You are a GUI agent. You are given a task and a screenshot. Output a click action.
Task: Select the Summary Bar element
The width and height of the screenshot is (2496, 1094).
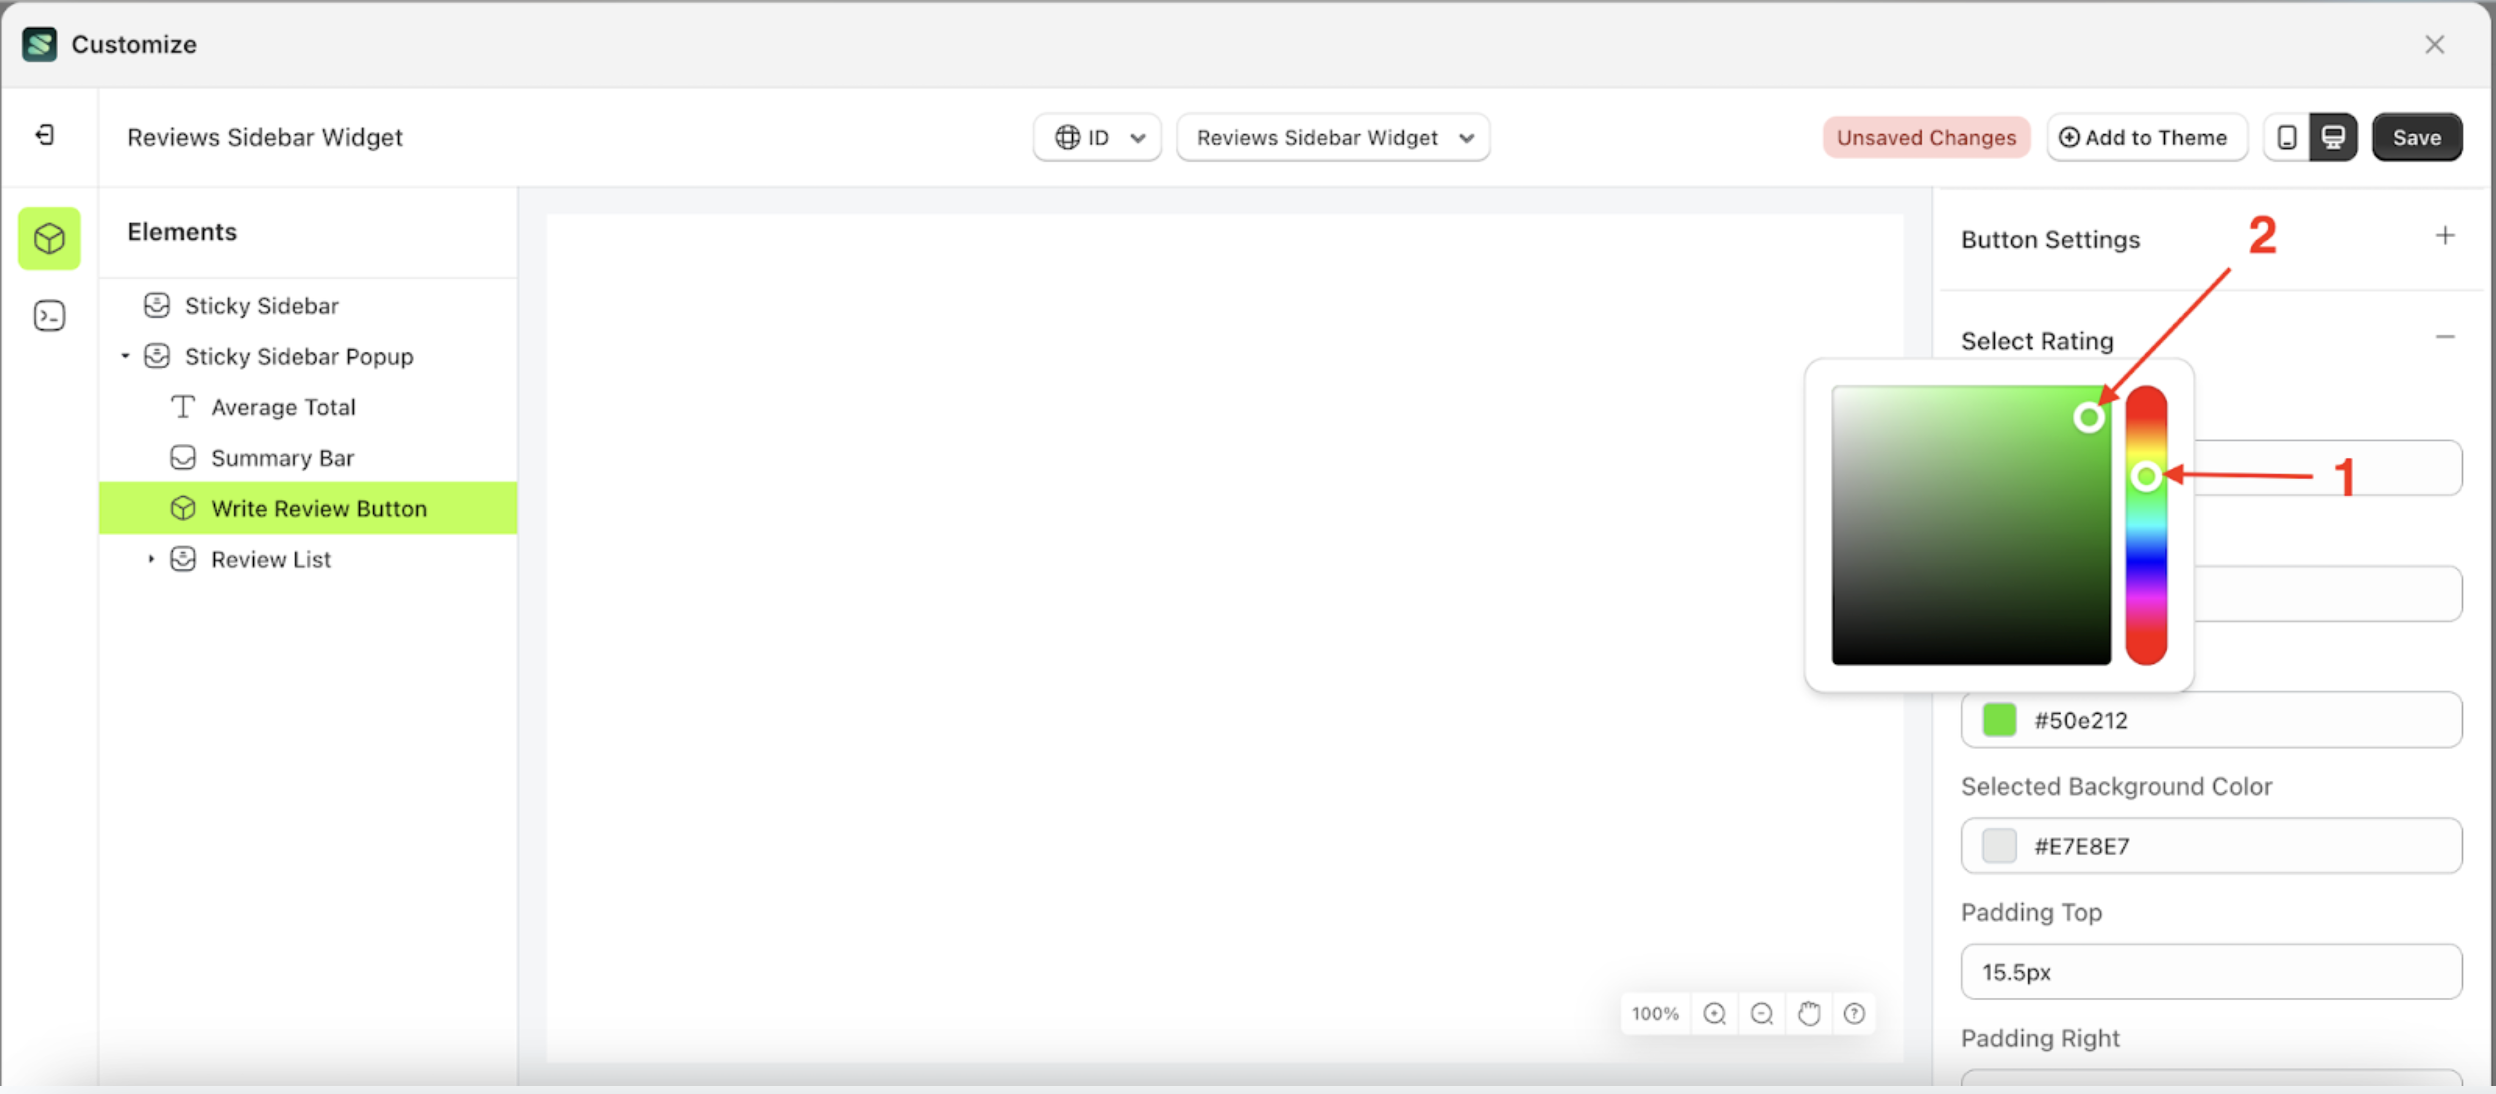point(282,457)
